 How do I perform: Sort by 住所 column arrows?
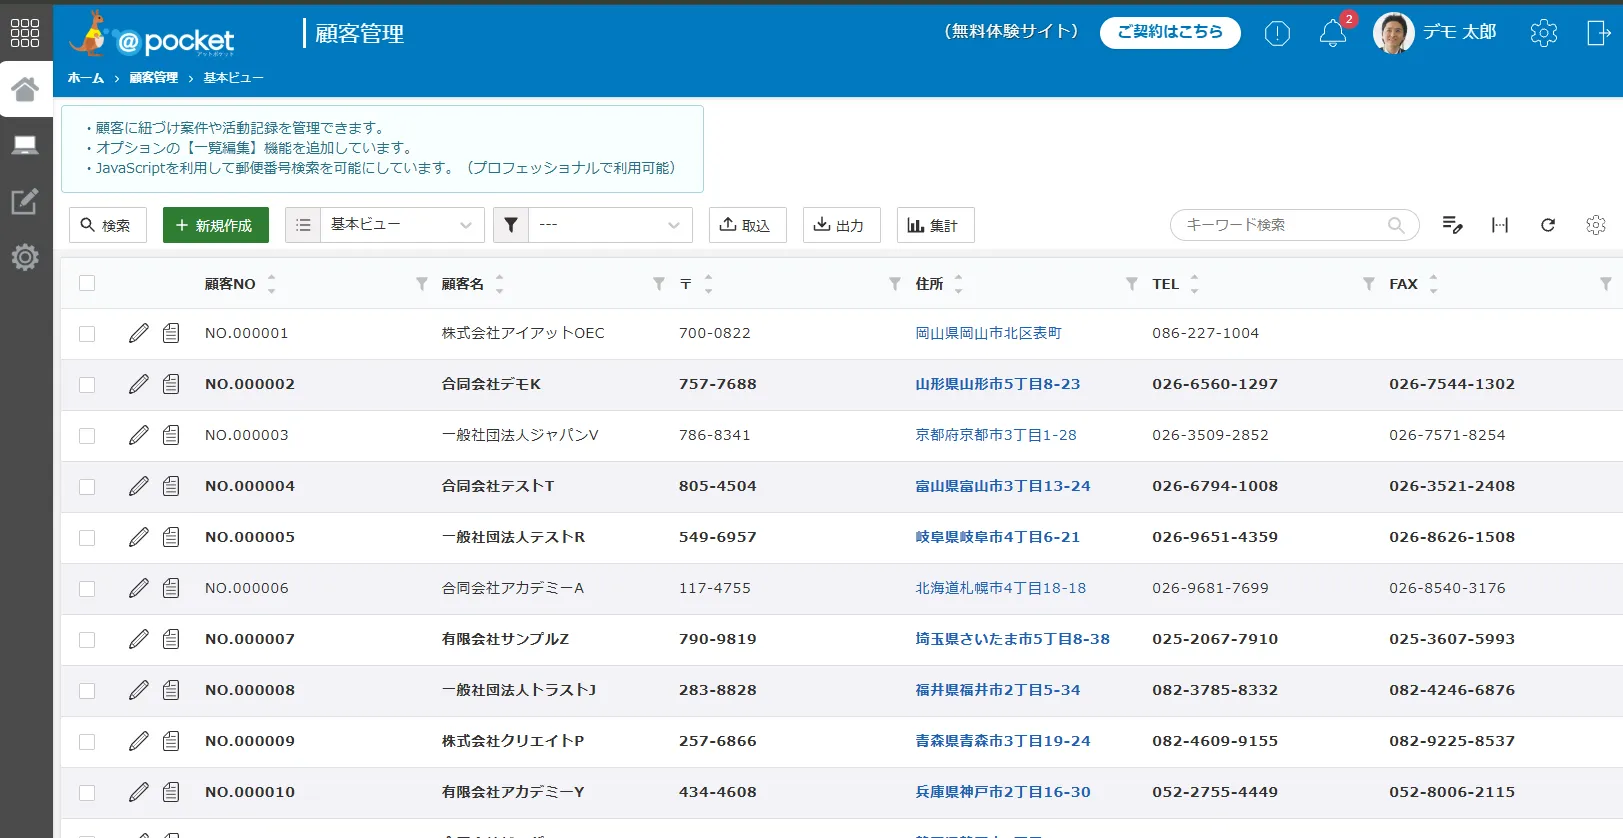(x=958, y=284)
